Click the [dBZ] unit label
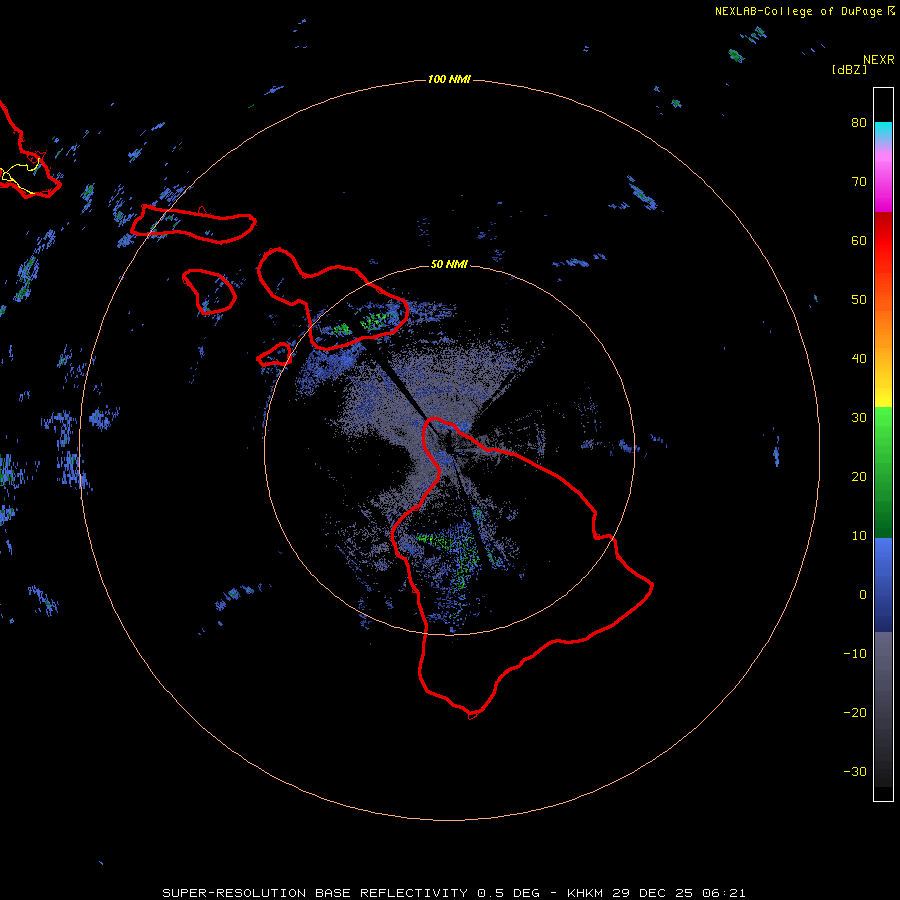Viewport: 900px width, 900px height. (x=849, y=70)
